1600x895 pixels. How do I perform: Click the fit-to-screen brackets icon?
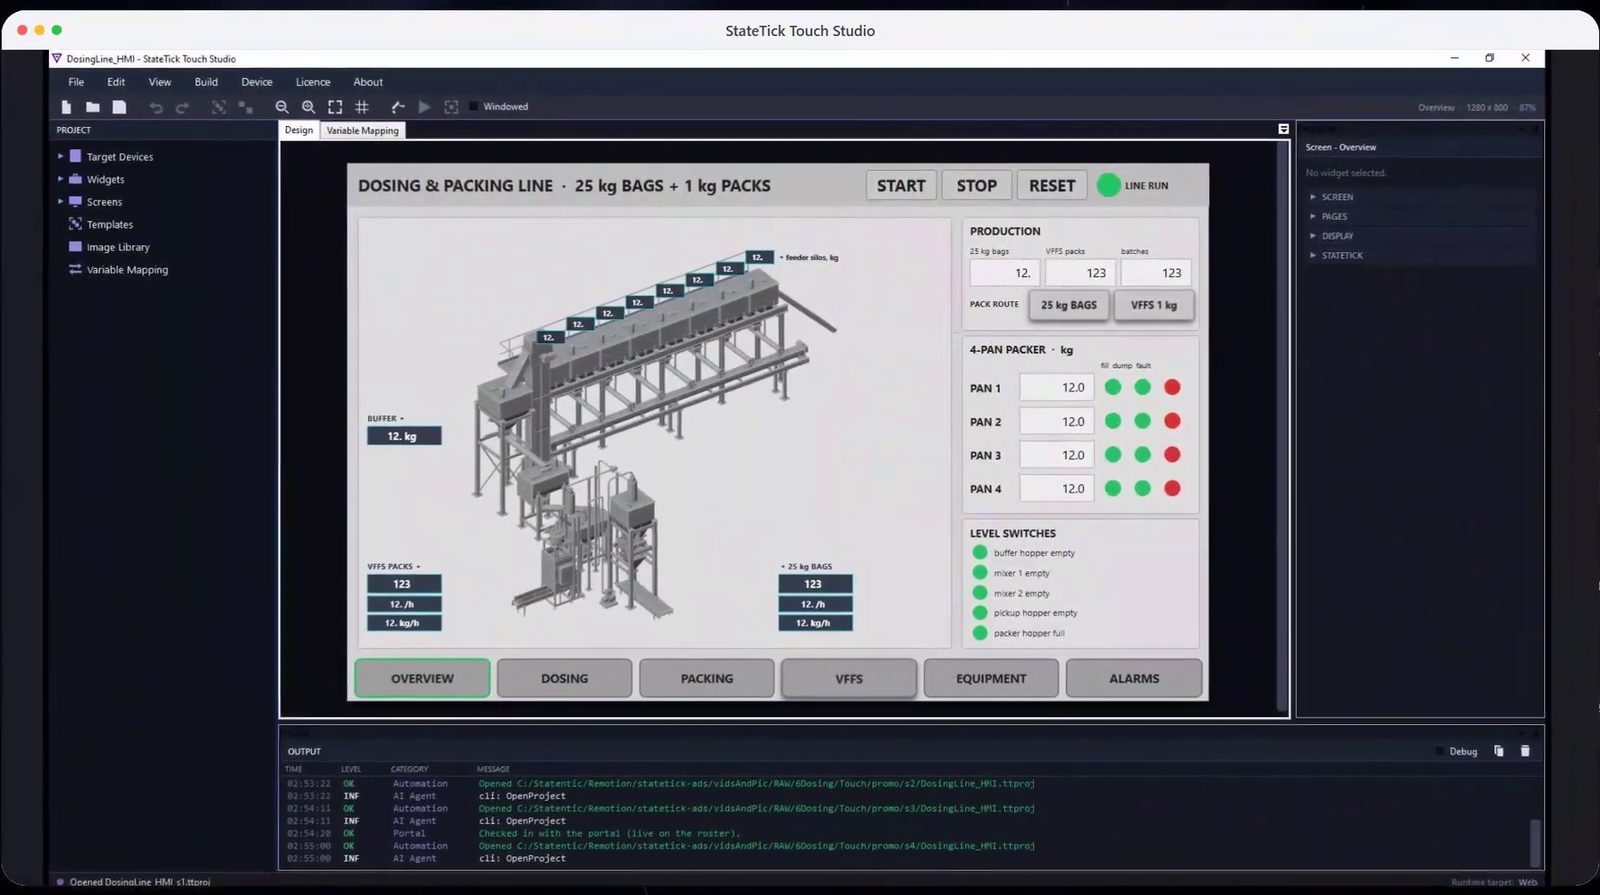point(335,107)
